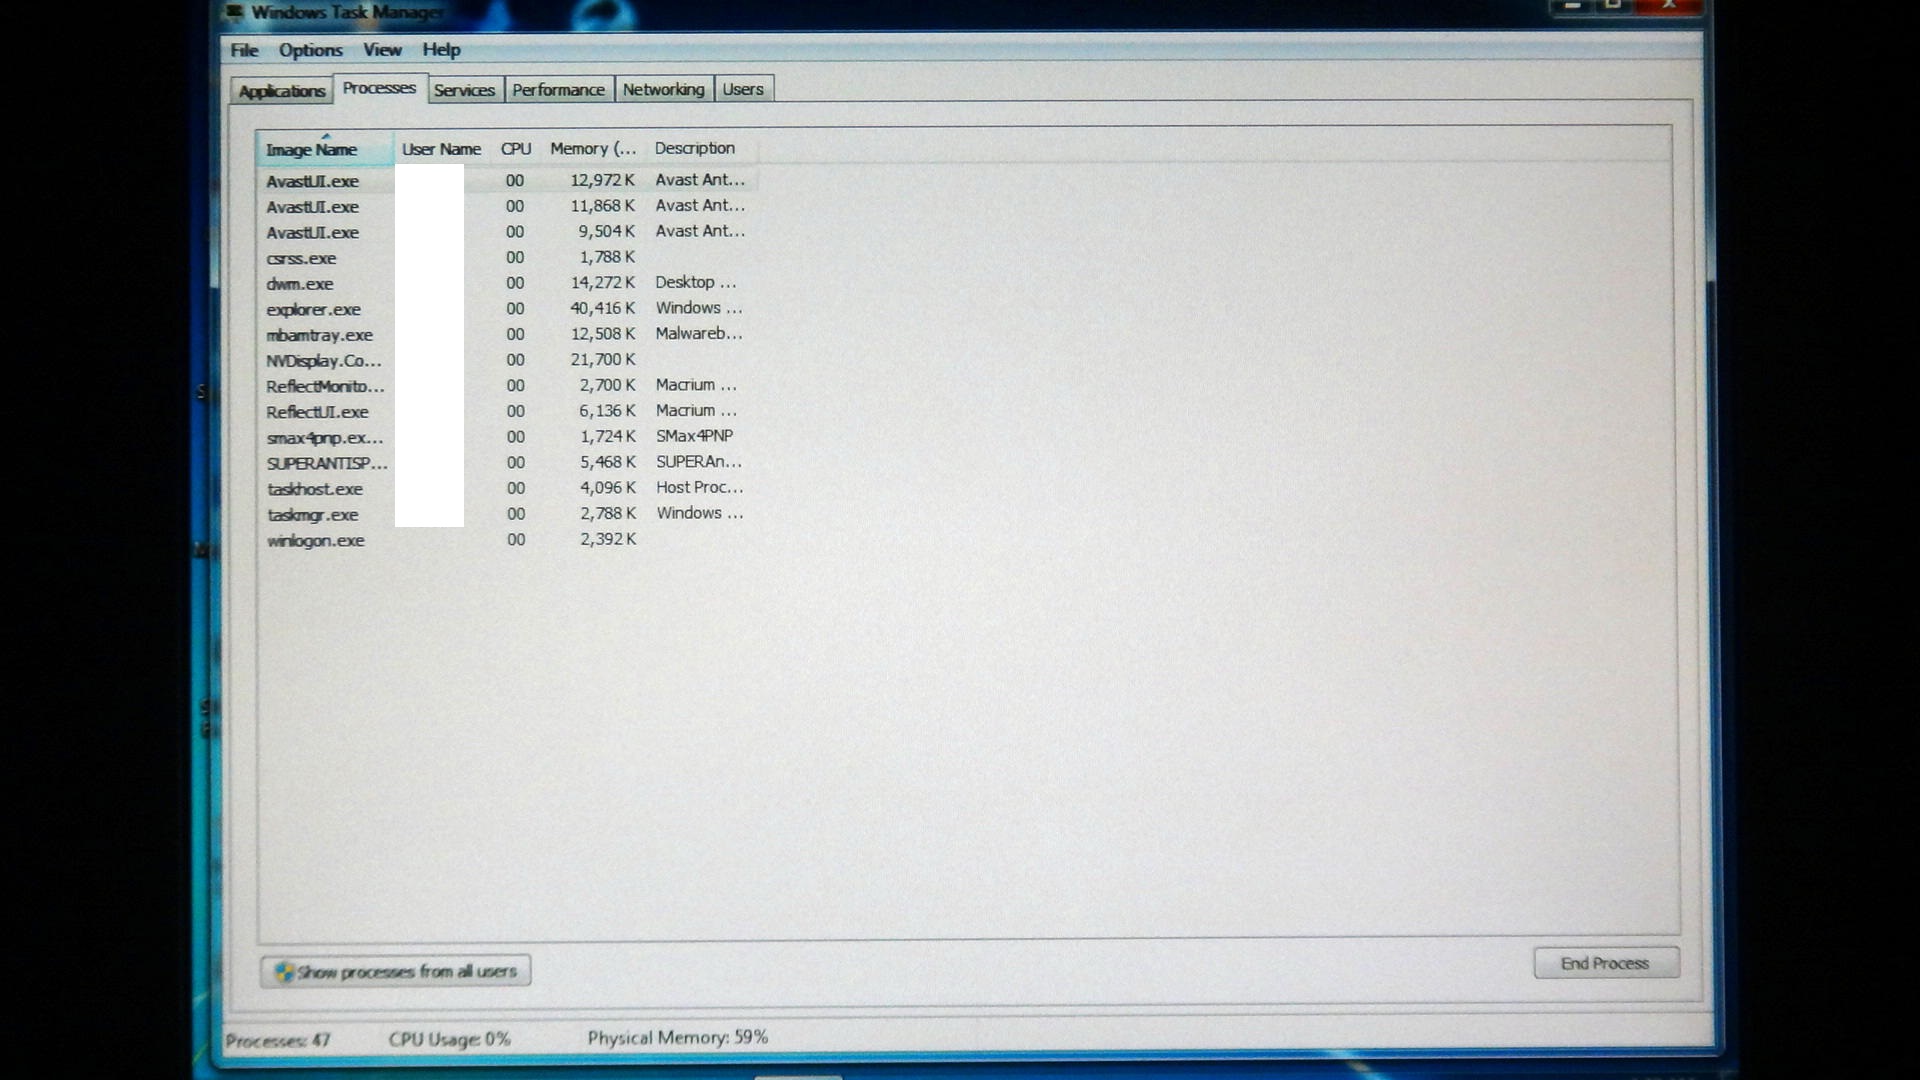Viewport: 1920px width, 1080px height.
Task: Open the Options menu
Action: 310,50
